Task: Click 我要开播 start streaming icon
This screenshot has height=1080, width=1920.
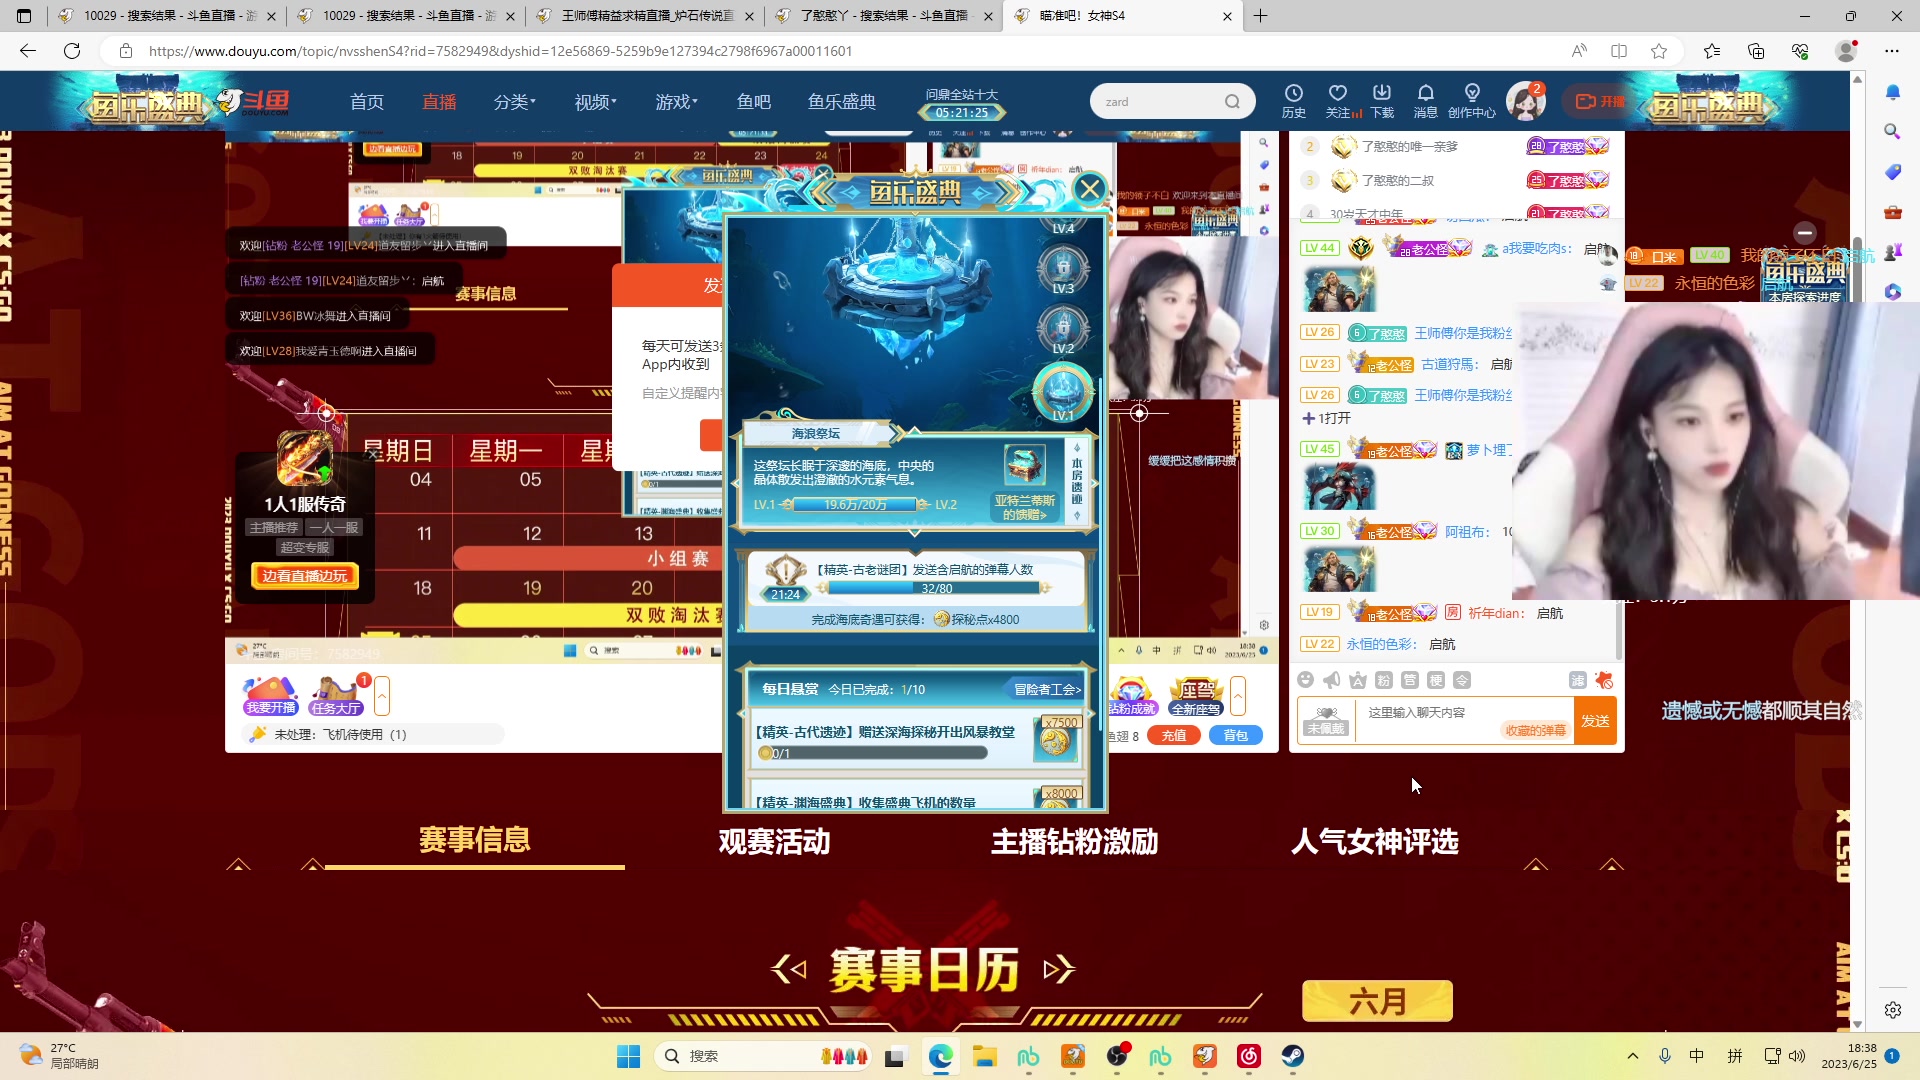Action: (x=270, y=696)
